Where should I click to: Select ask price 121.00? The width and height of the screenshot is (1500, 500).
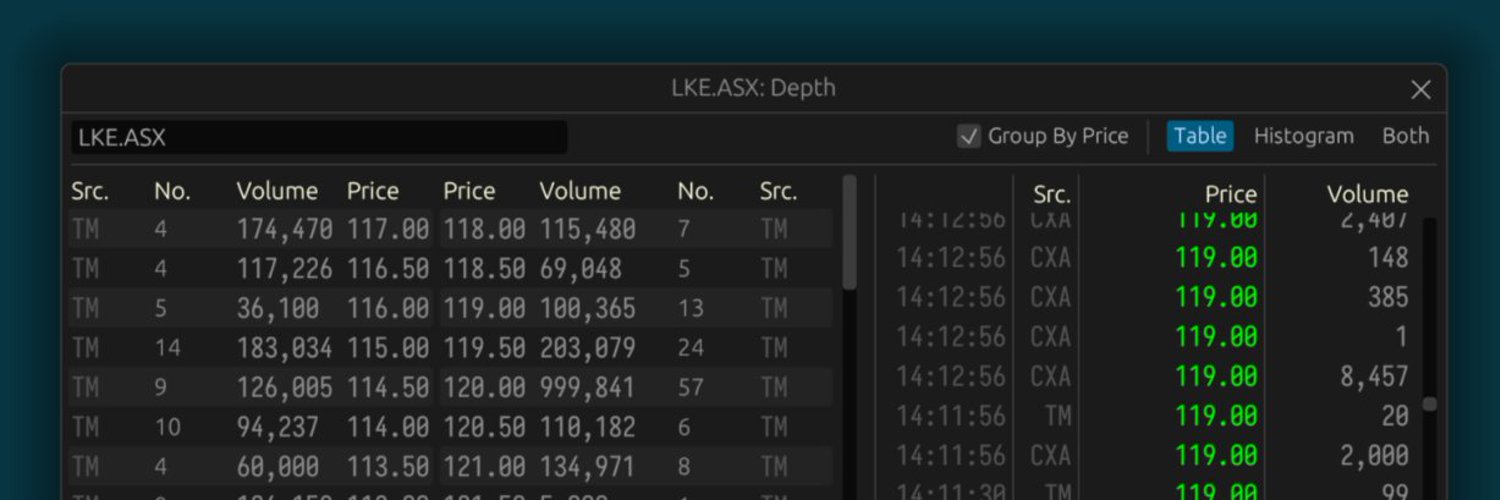pyautogui.click(x=484, y=466)
